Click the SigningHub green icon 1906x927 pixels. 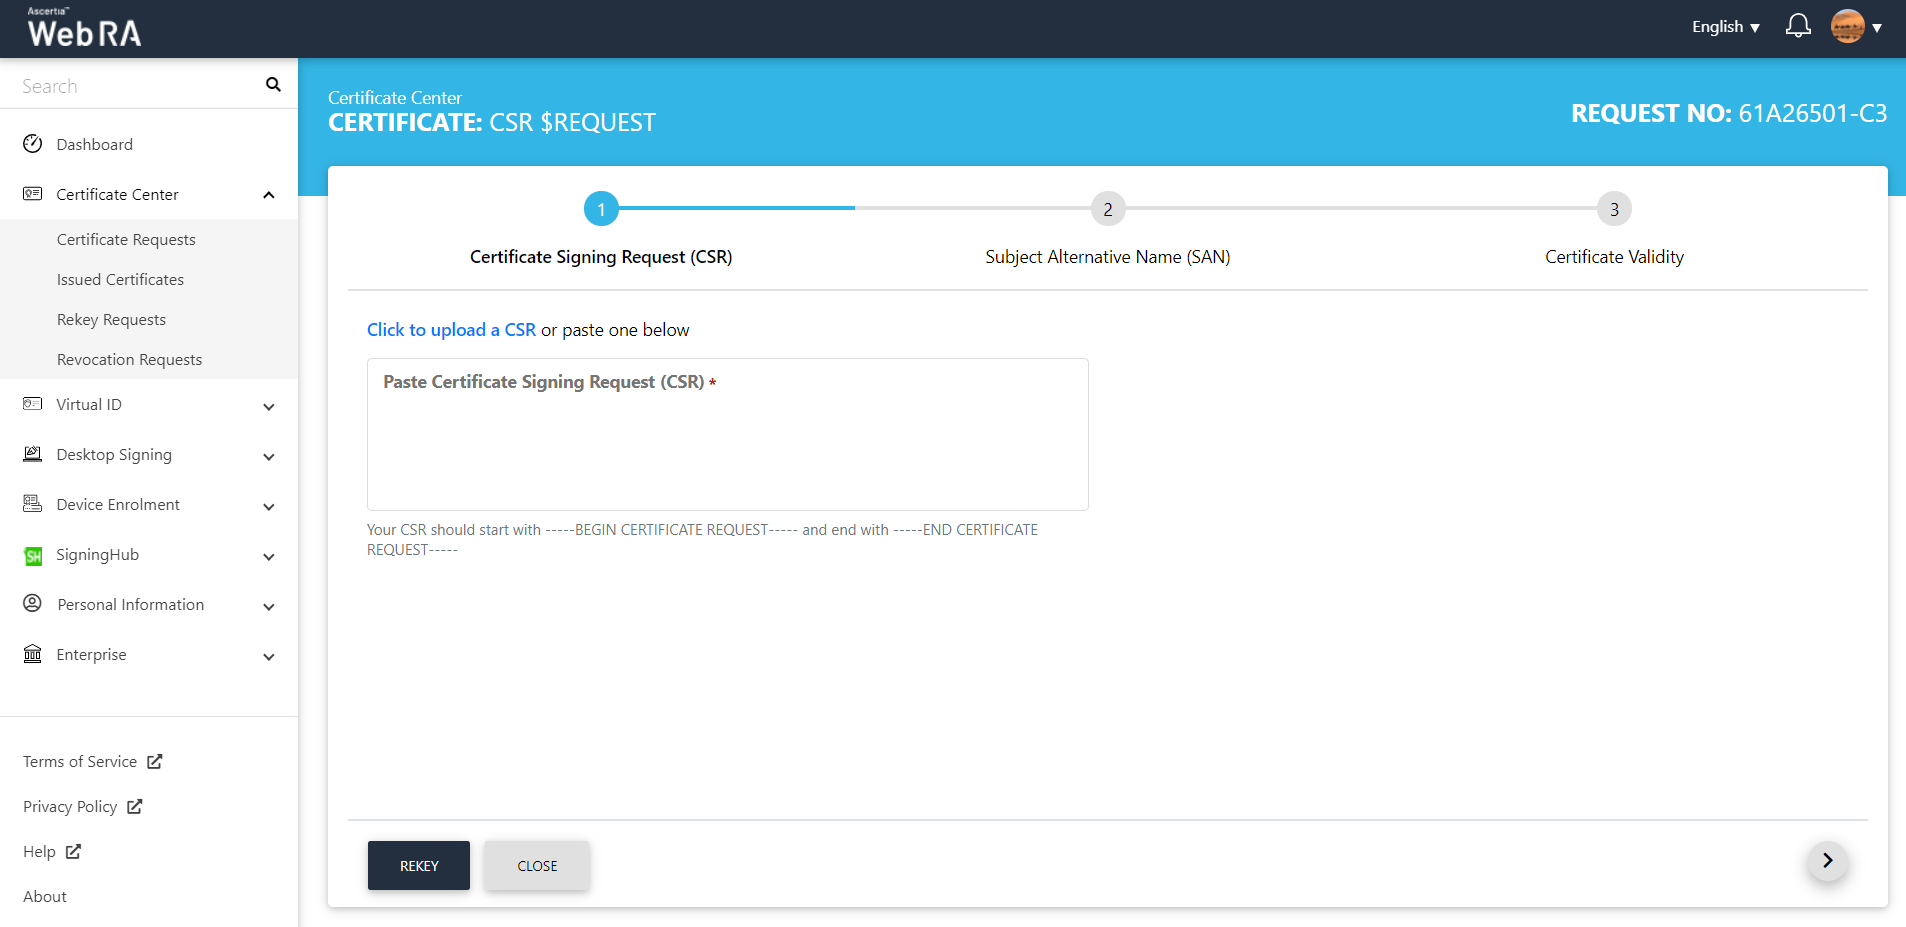33,556
